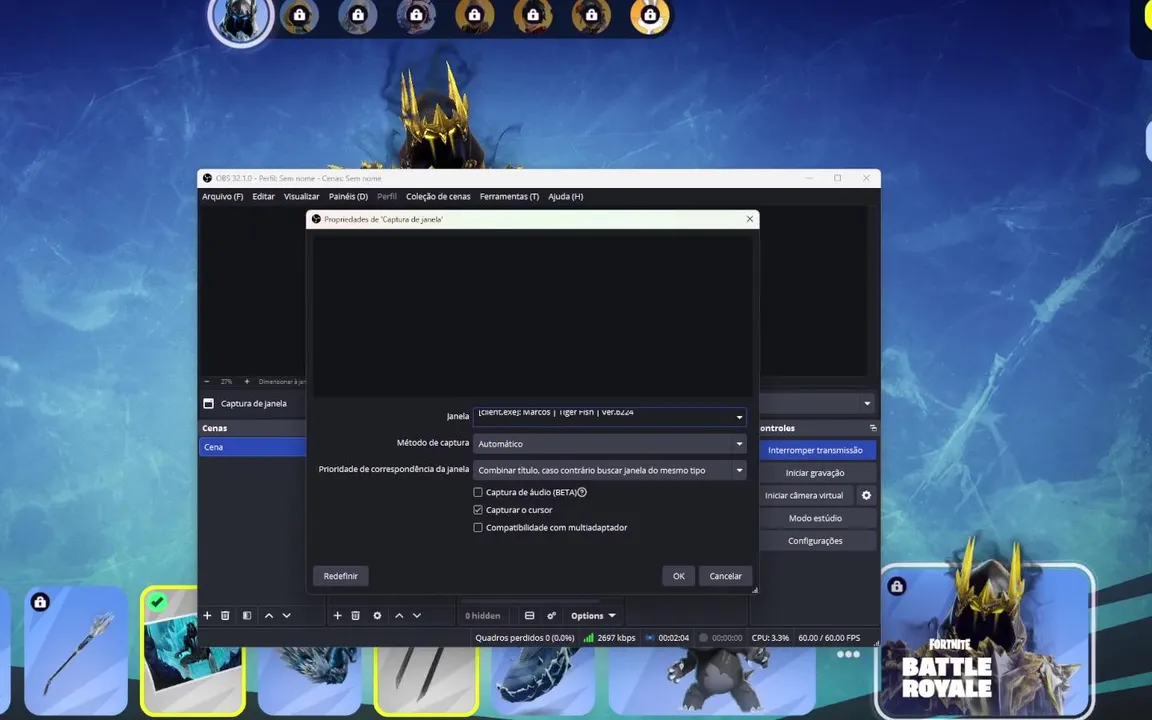Expand the dropdown arrow above the Controles panel
Viewport: 1152px width, 720px height.
867,403
